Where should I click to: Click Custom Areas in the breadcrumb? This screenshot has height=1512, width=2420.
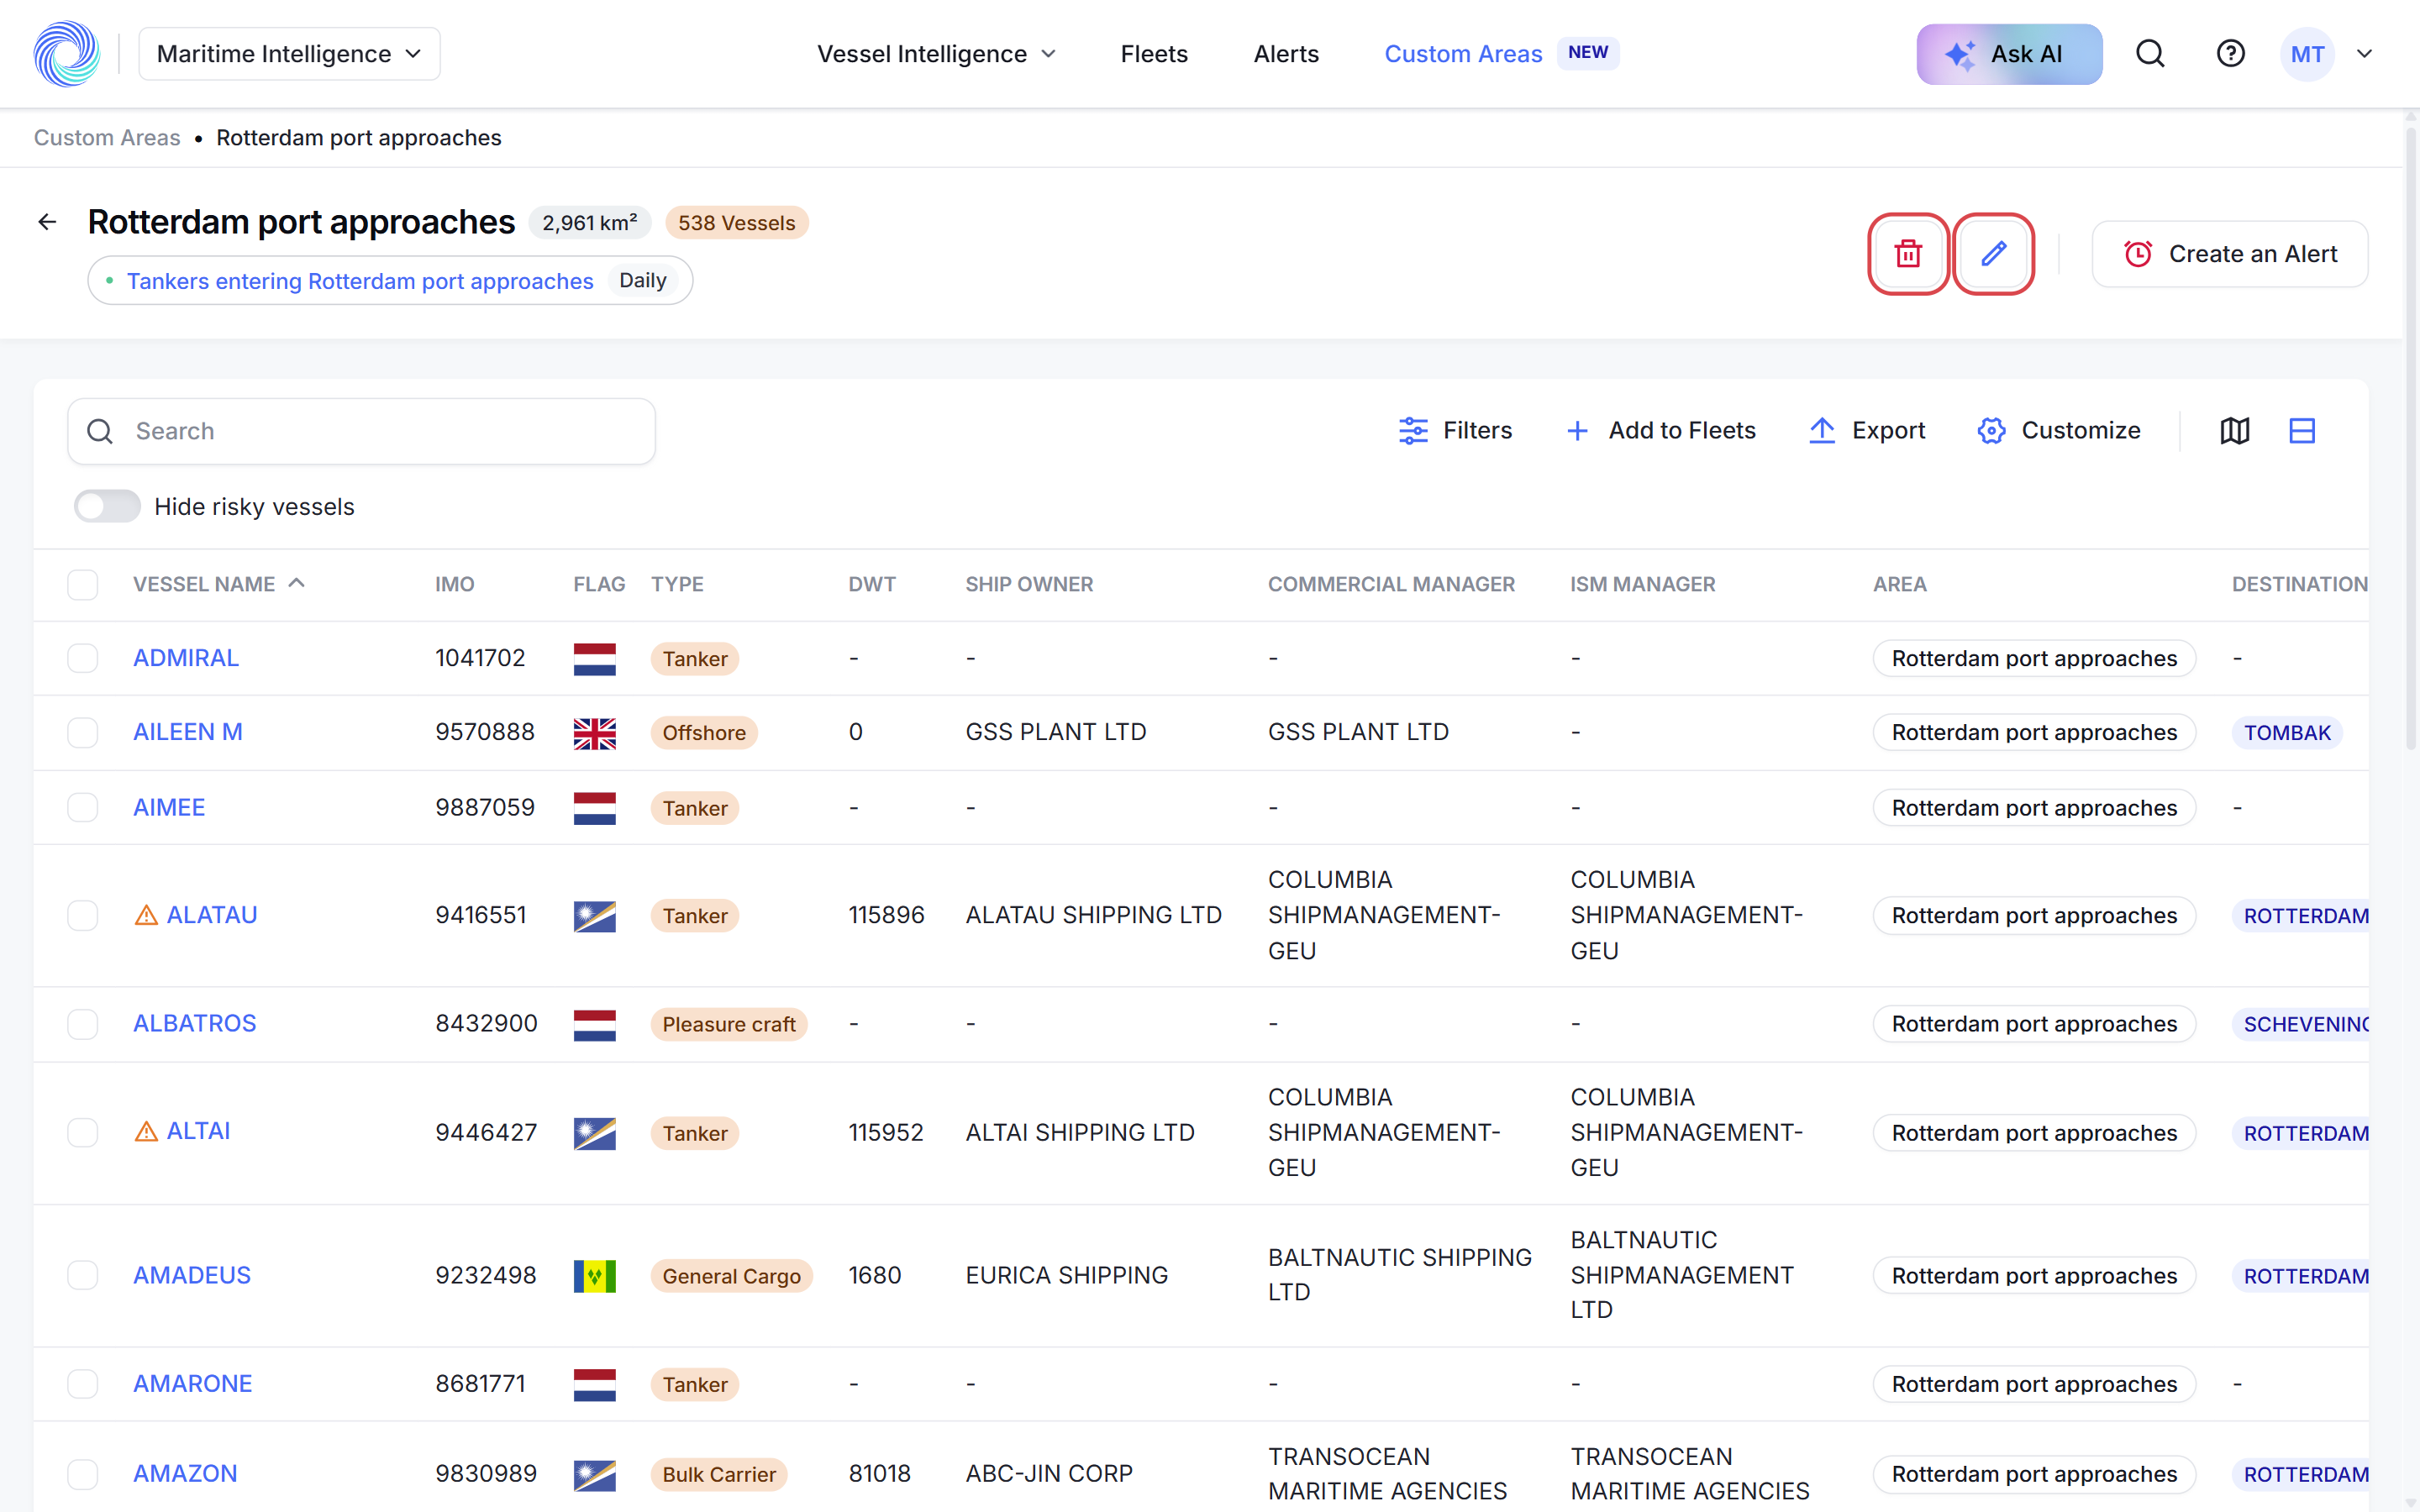[107, 138]
